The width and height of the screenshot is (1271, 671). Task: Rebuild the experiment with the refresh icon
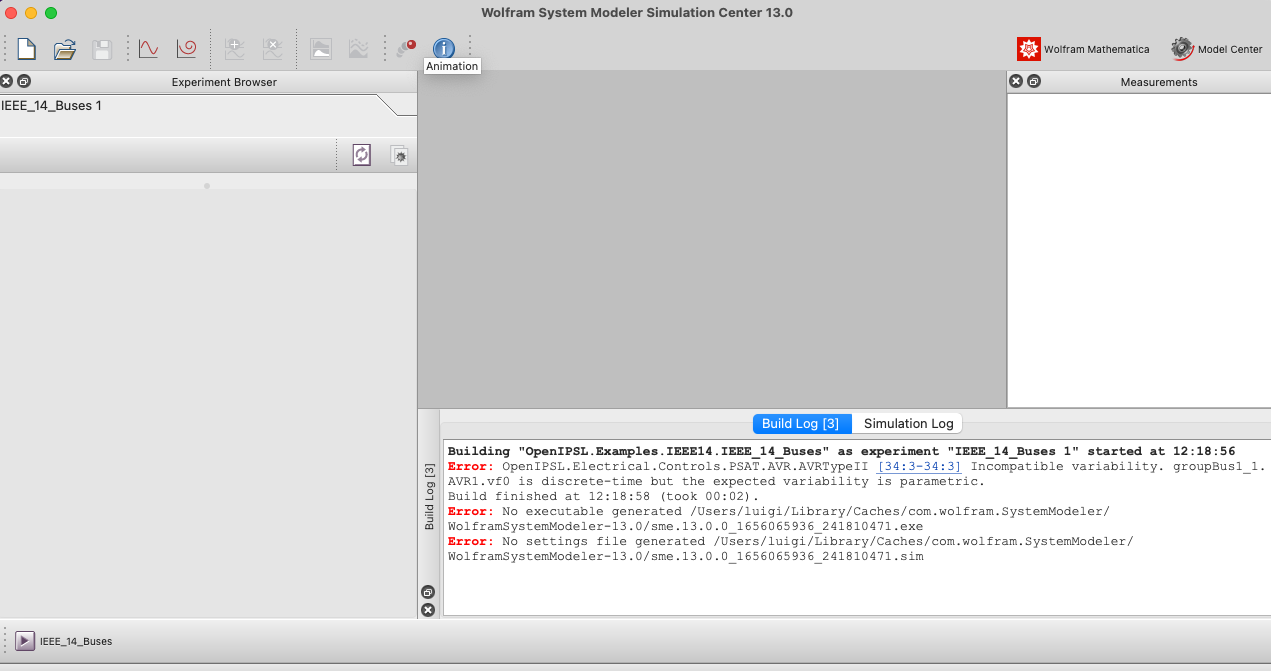pos(361,155)
